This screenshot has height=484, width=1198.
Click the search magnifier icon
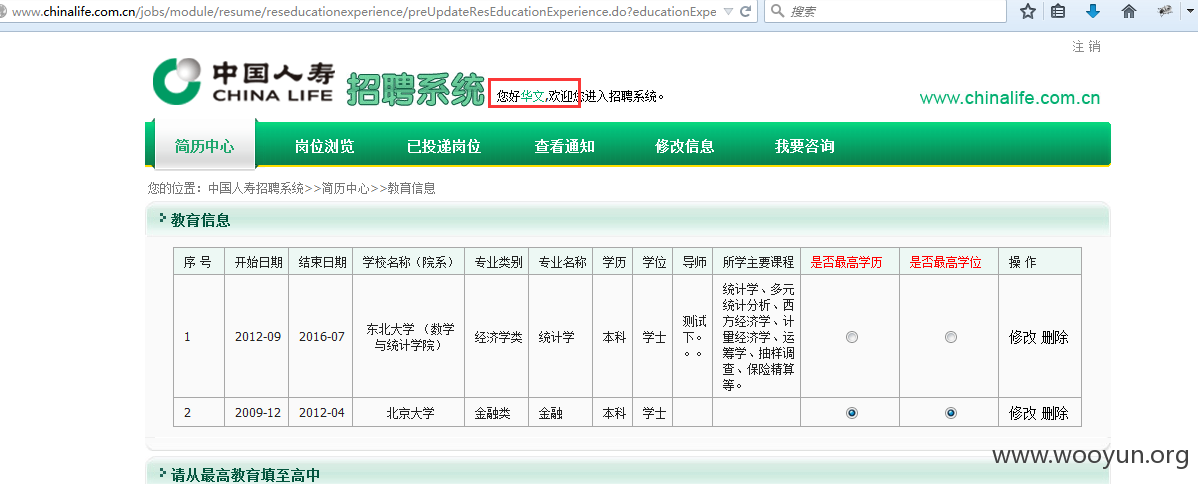[777, 11]
